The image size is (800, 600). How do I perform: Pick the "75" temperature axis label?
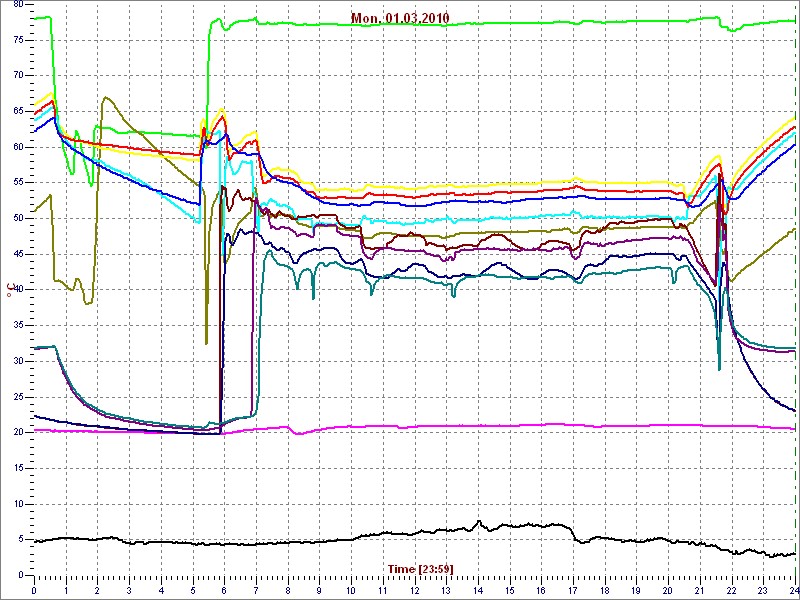19,40
